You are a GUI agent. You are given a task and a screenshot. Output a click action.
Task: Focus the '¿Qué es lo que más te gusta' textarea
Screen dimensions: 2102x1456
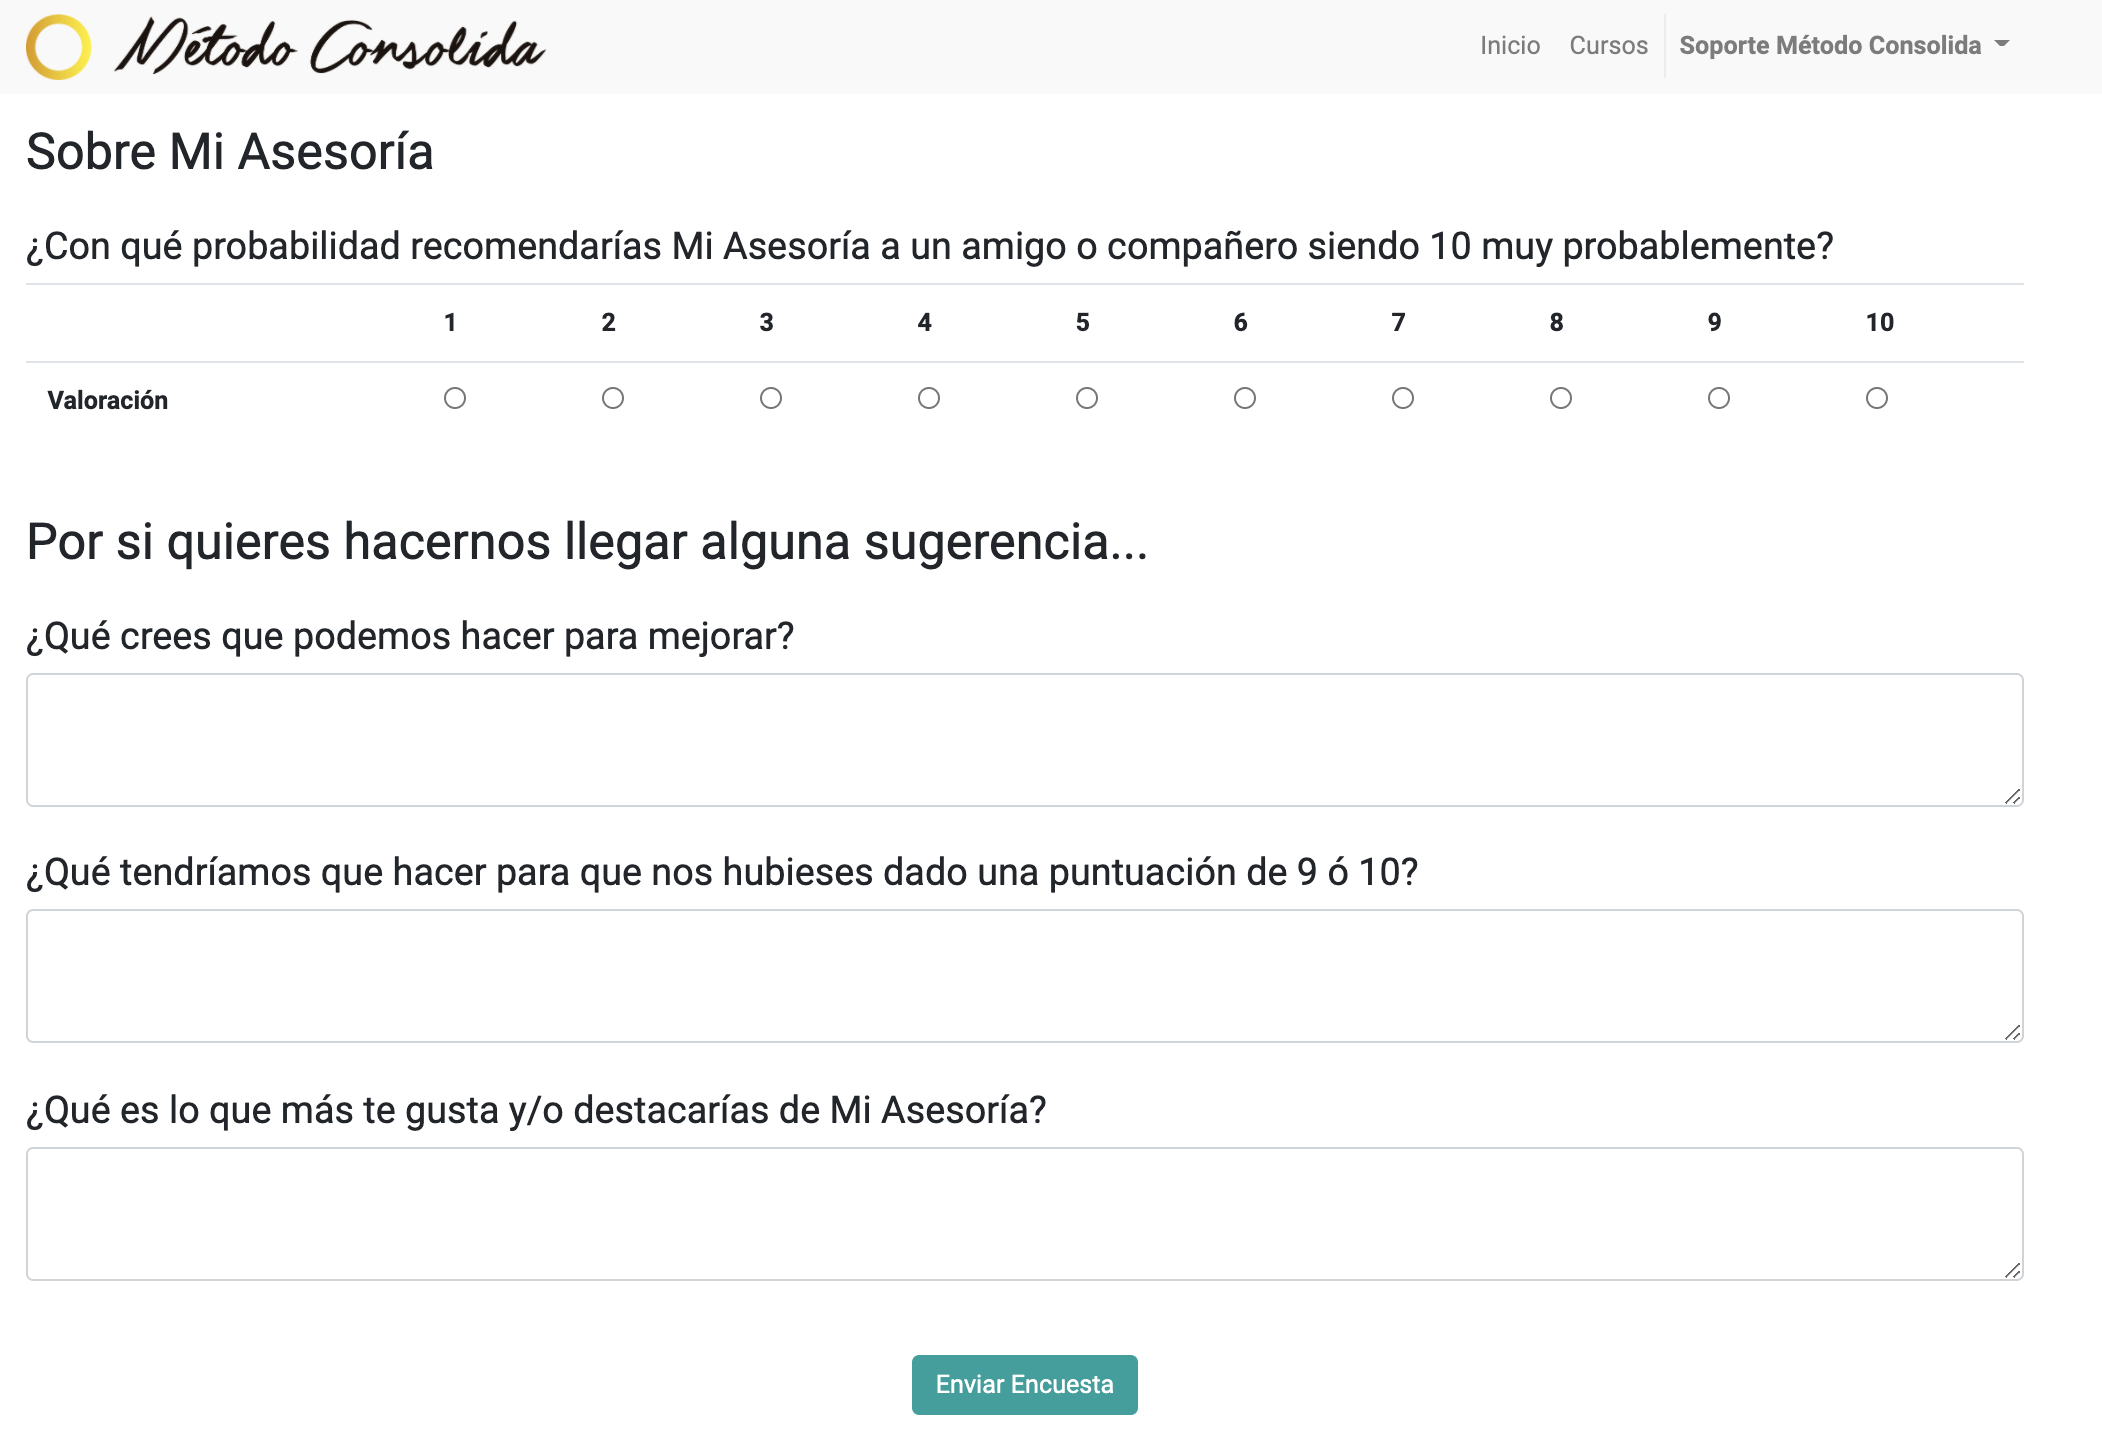point(1025,1214)
